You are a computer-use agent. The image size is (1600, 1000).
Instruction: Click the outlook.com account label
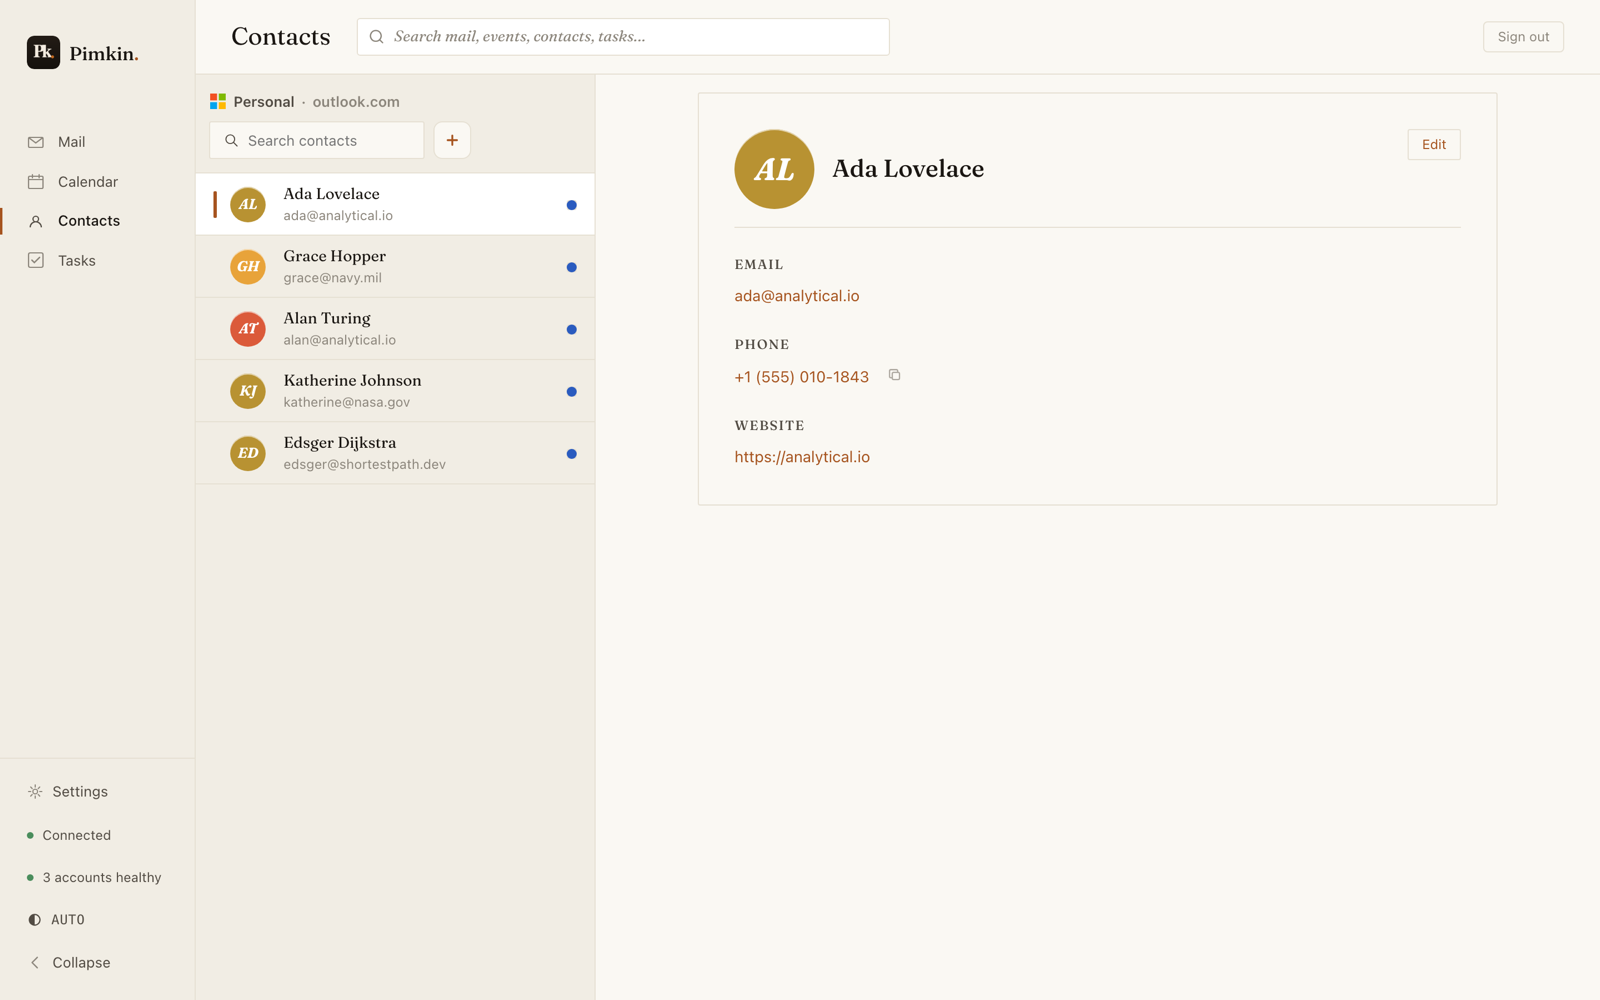pyautogui.click(x=356, y=102)
